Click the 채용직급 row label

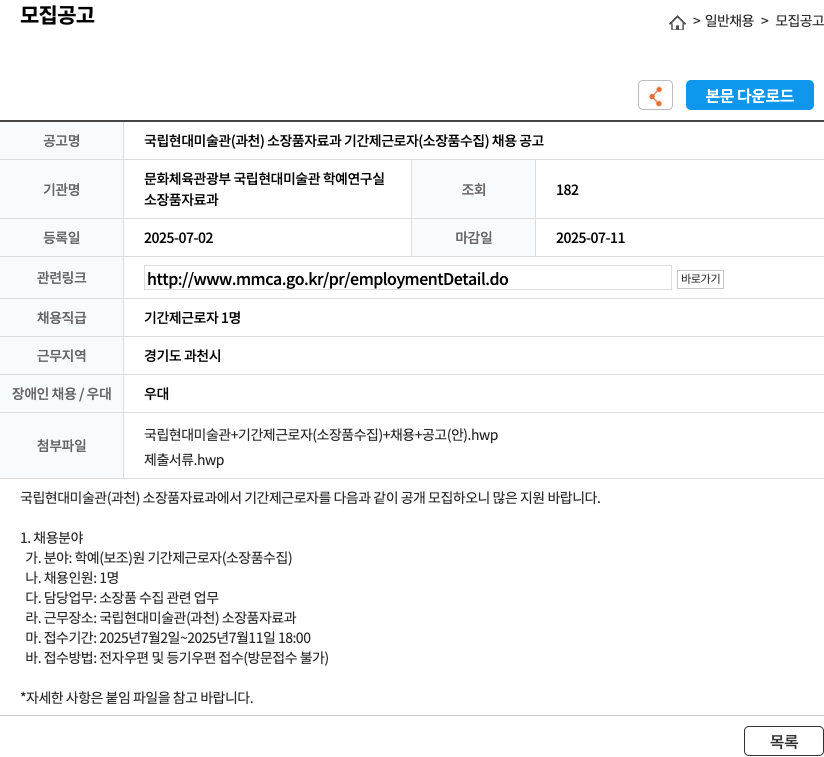click(x=61, y=318)
